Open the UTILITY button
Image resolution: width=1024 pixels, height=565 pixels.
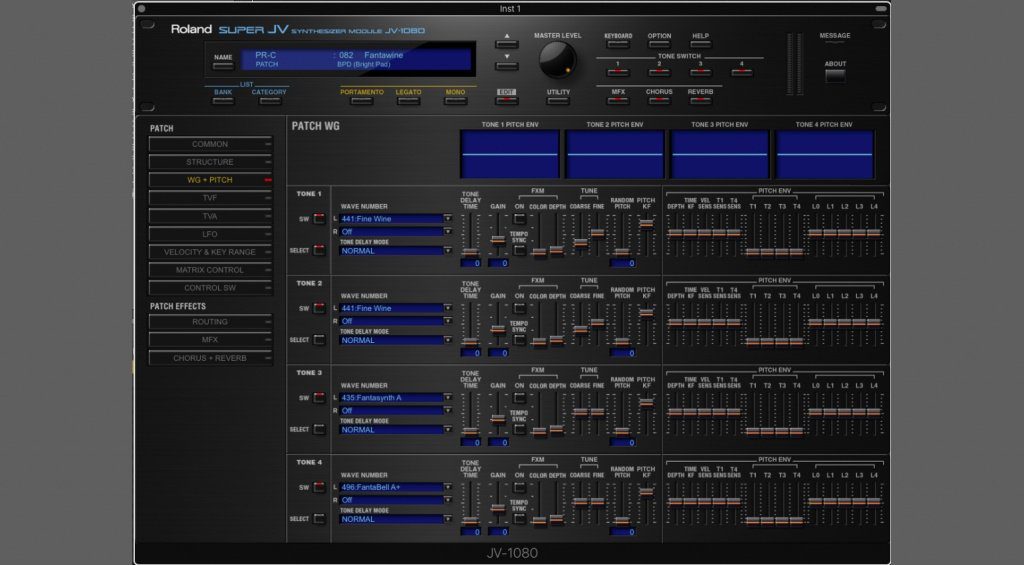pos(558,101)
